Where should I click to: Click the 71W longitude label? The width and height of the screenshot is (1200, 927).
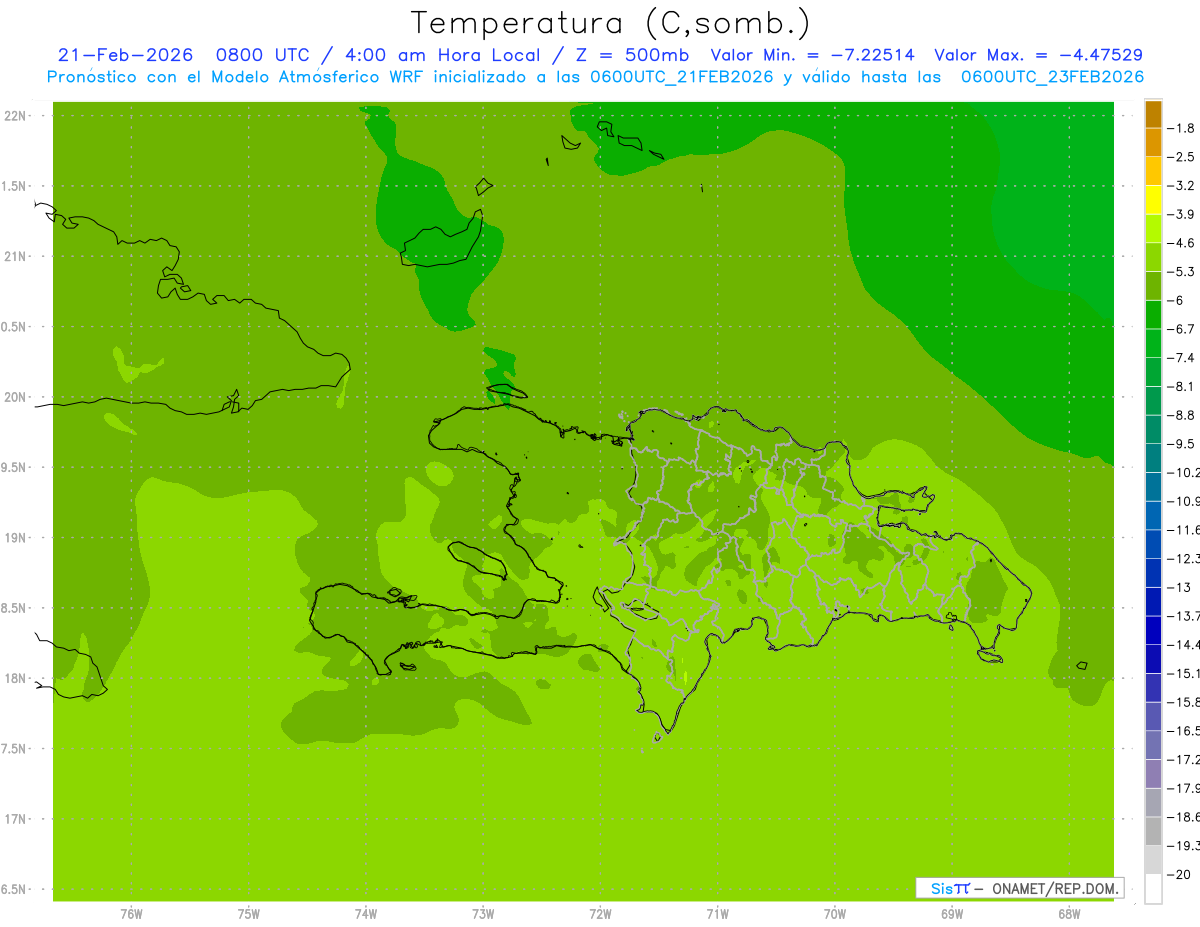point(717,914)
